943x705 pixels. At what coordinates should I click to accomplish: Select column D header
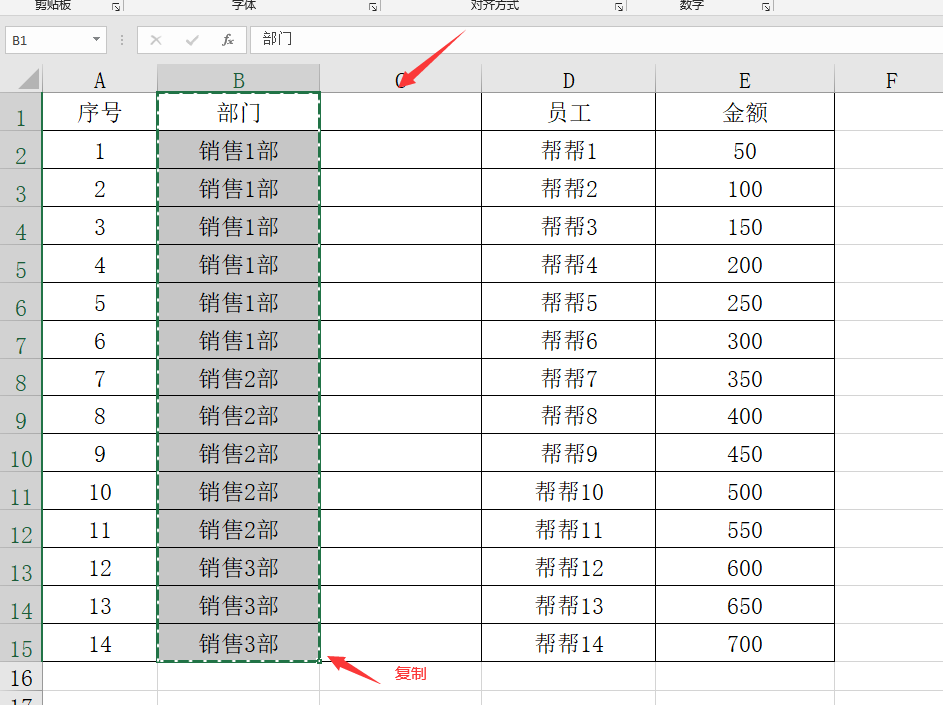568,79
